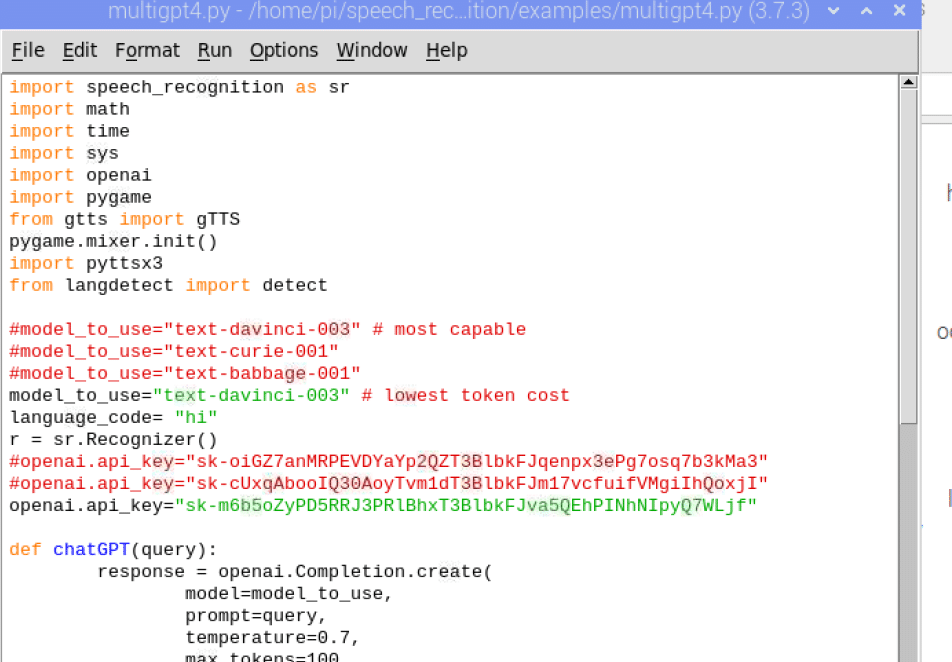Minimize the IDLE editor window
952x662 pixels.
tap(835, 11)
